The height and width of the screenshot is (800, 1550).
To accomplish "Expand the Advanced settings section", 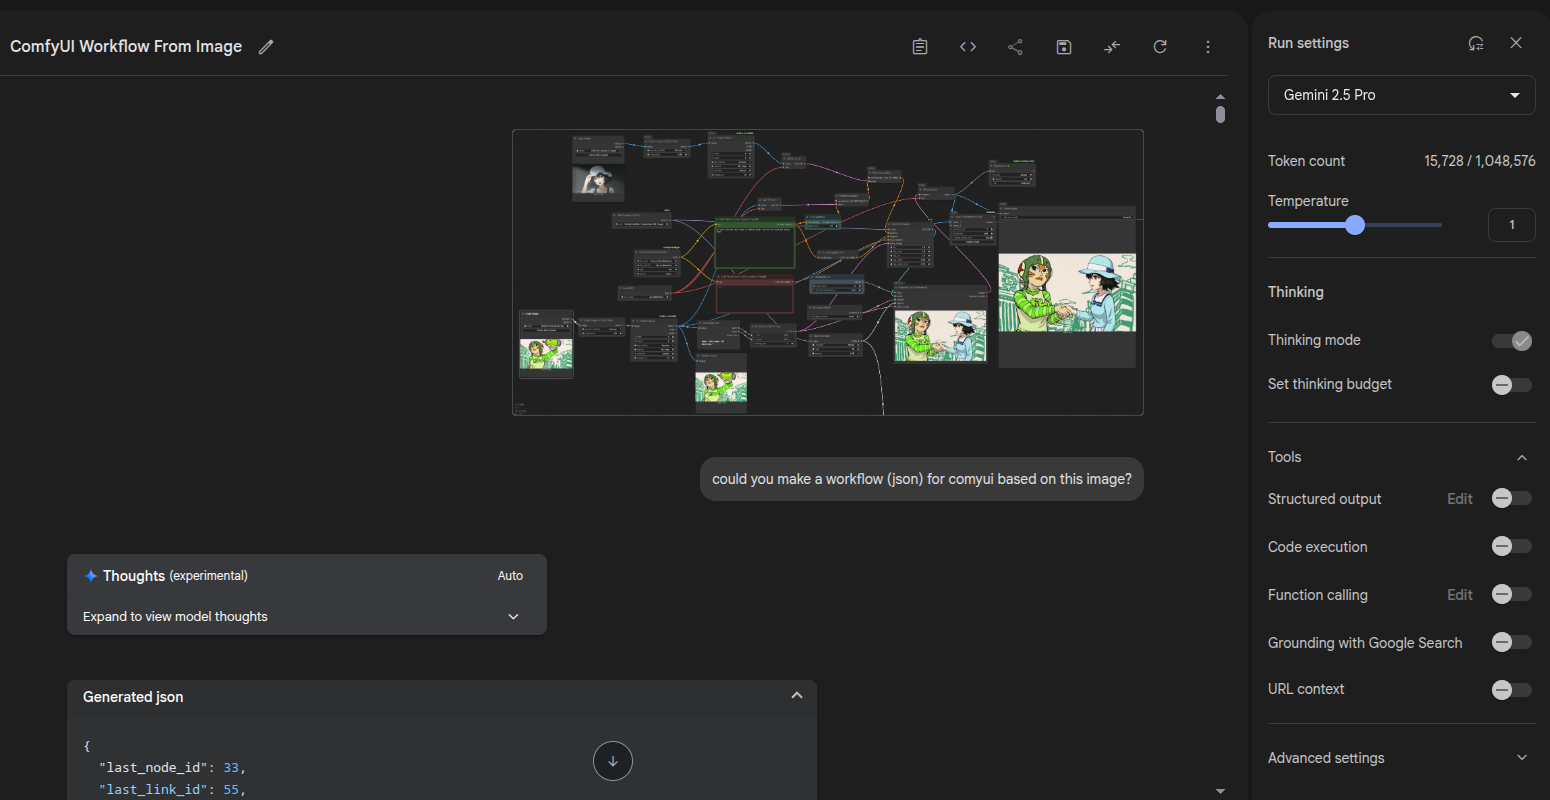I will coord(1401,758).
